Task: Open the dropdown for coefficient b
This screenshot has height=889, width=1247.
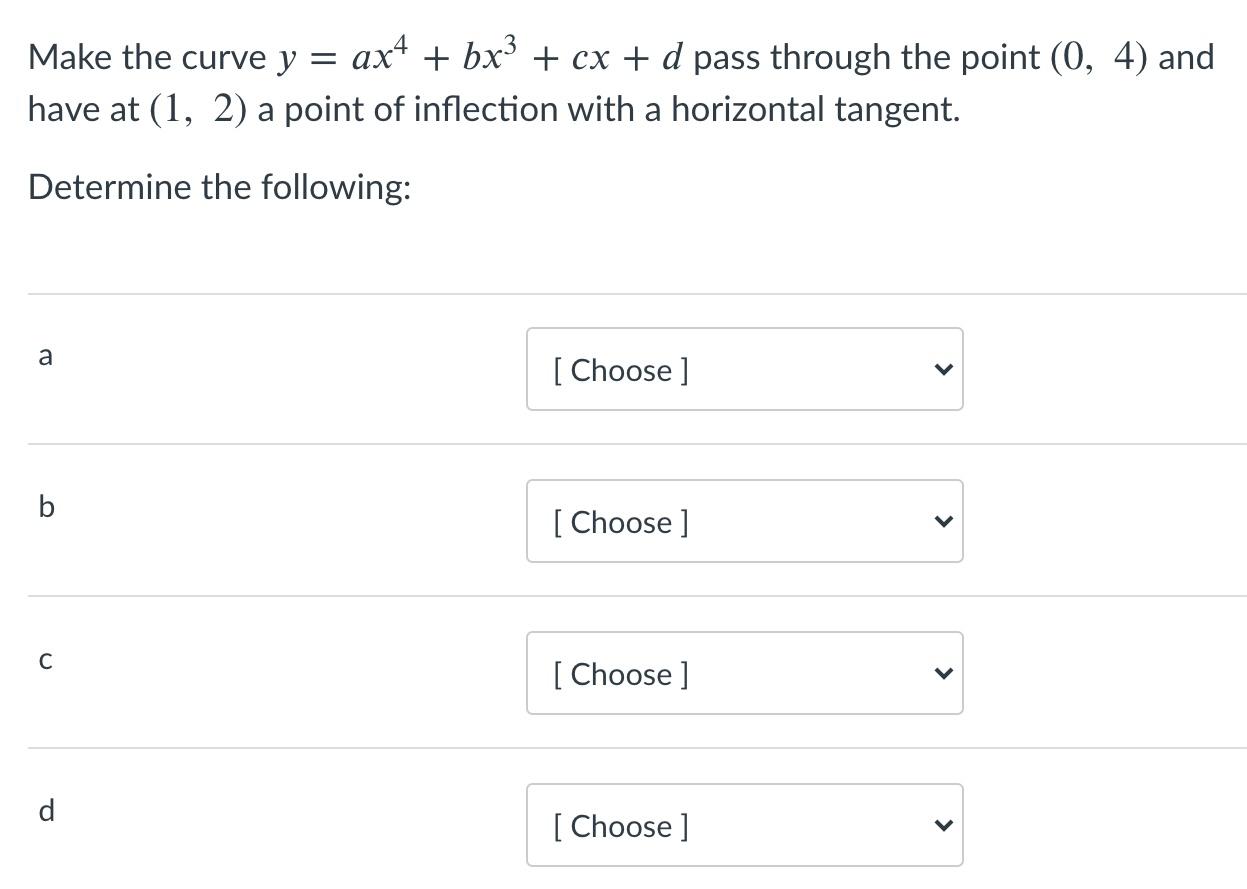Action: 744,521
